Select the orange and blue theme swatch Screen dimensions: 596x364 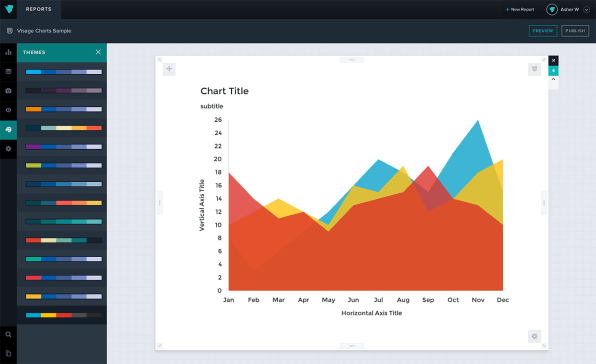[x=63, y=109]
